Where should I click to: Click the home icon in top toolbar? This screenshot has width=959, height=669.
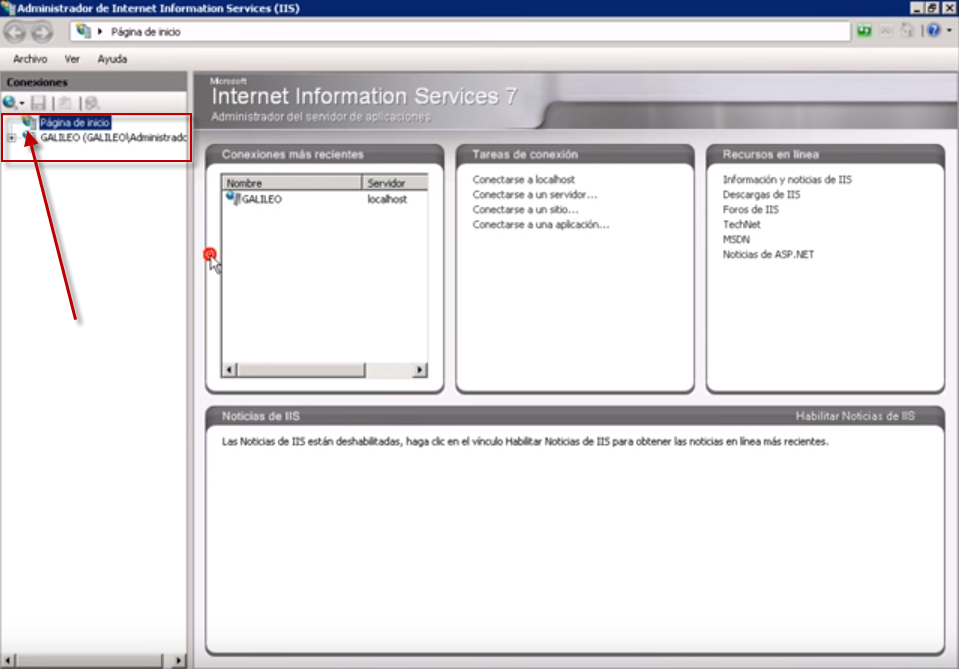click(908, 31)
